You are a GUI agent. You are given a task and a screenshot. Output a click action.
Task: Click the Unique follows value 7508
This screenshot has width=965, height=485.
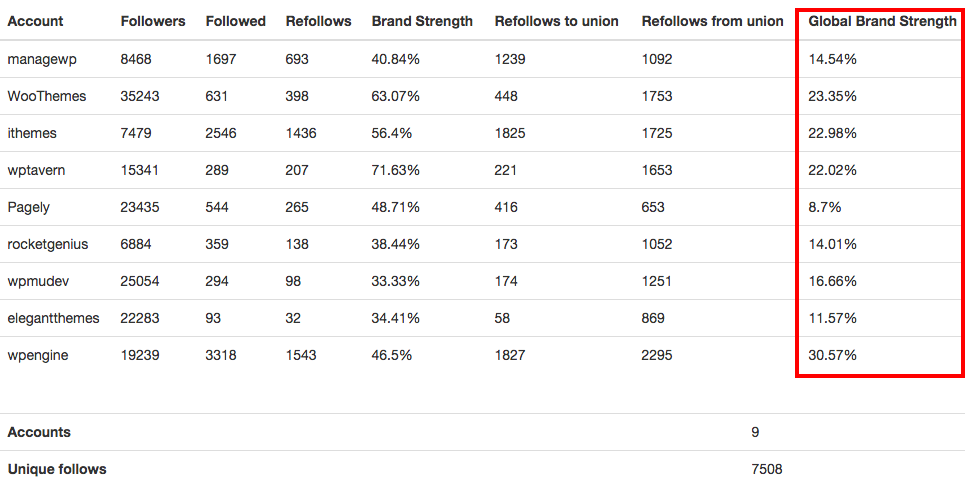tap(766, 469)
